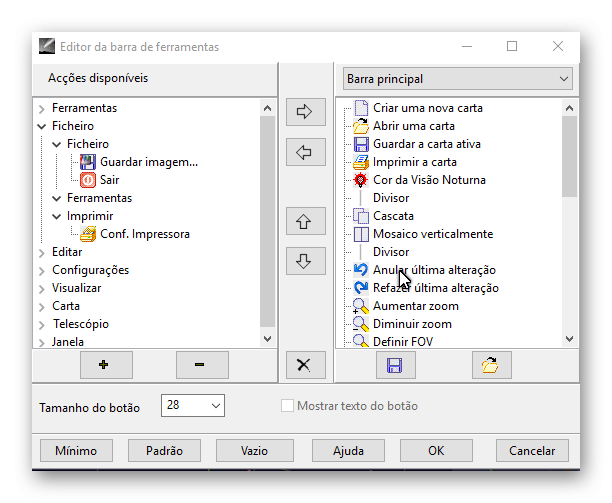Expand the Visualizar tree node
The image size is (612, 503).
42,289
